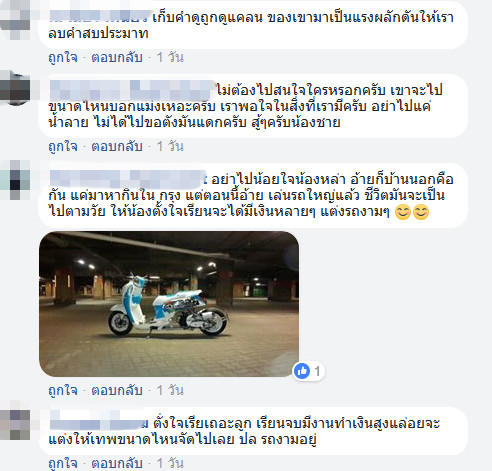Open avatar of commenter who wrote อย่าไปน้อยใจน้องหล่า
The image size is (492, 471).
click(x=15, y=180)
